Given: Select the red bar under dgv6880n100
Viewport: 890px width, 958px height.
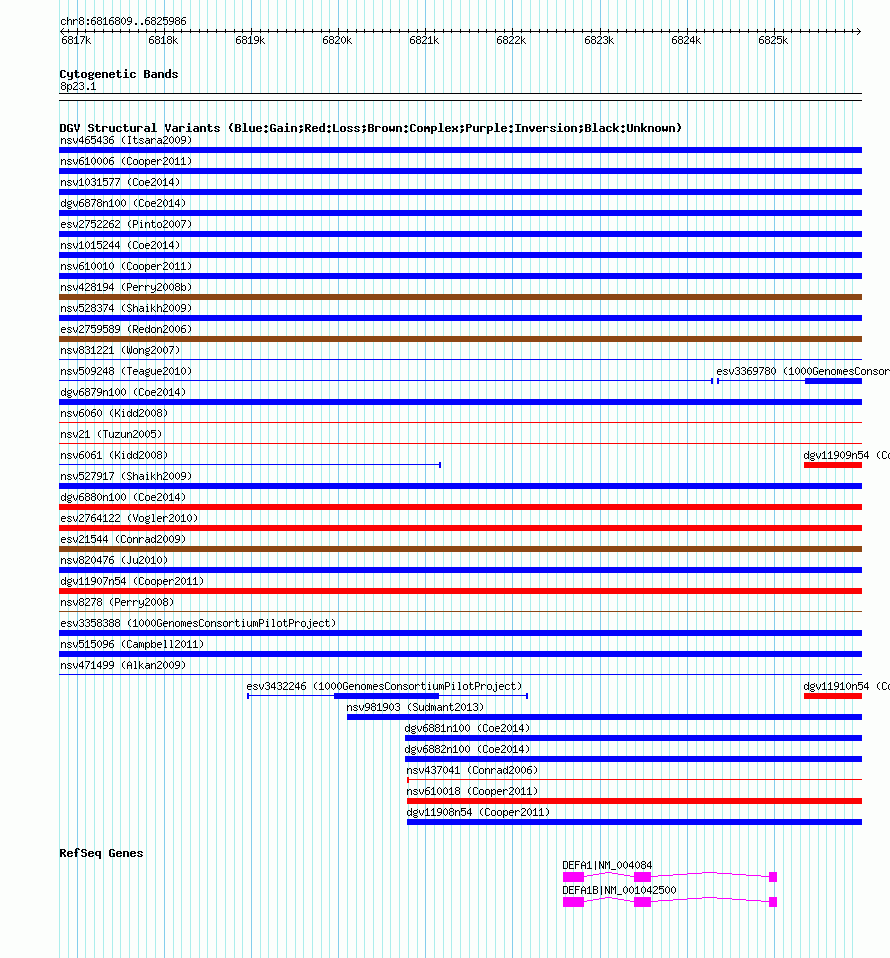Looking at the screenshot, I should pyautogui.click(x=461, y=507).
